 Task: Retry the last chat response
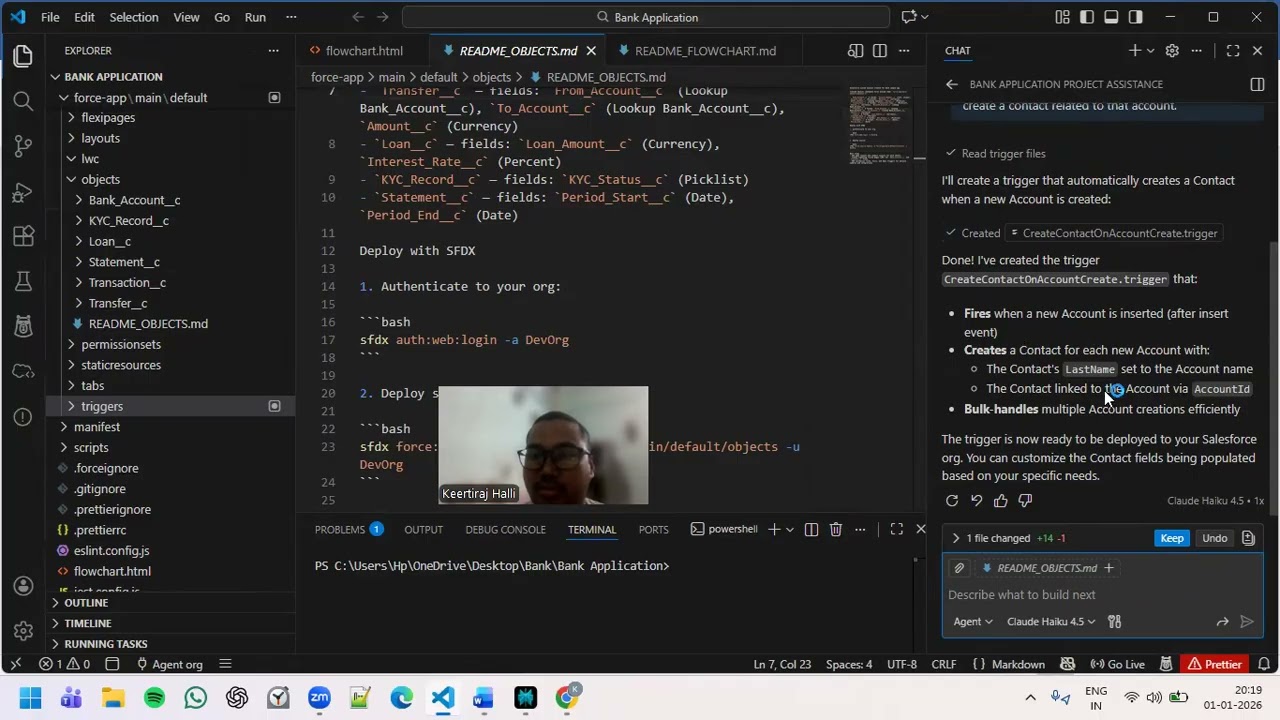(952, 501)
